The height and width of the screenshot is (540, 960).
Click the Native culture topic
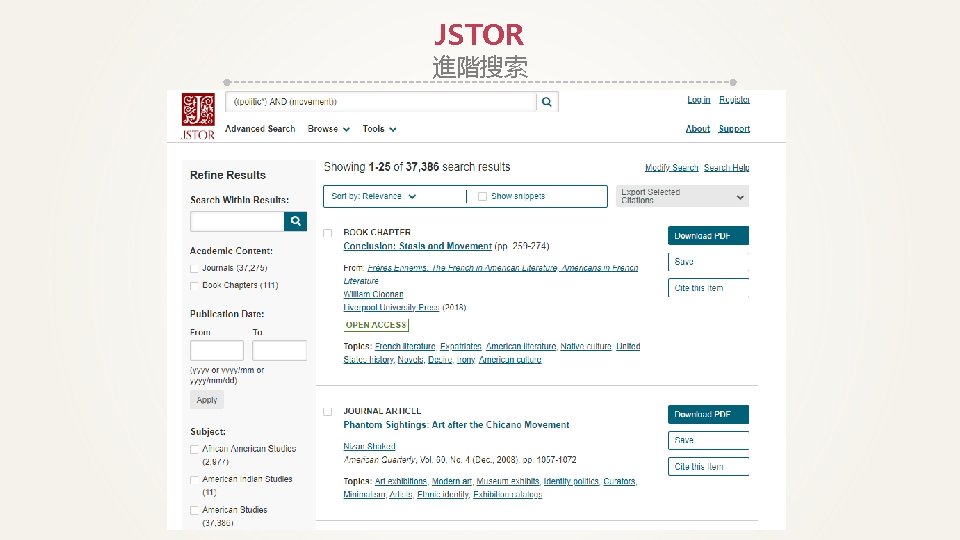point(586,347)
